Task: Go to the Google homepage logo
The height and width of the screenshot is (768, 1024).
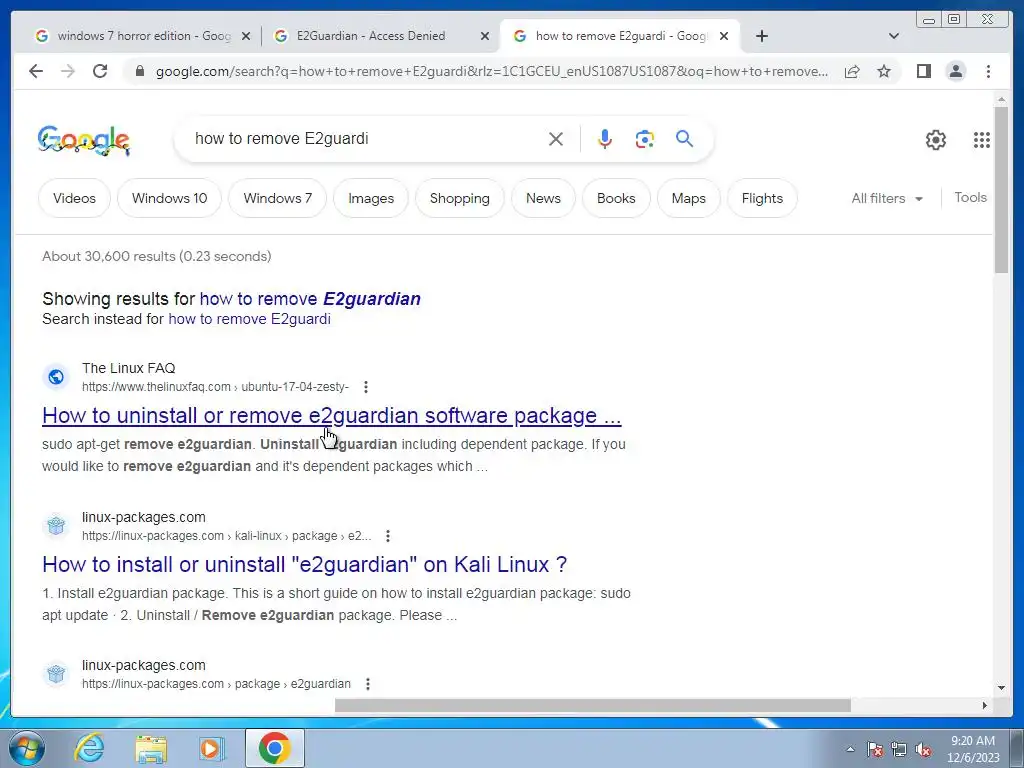Action: [84, 140]
